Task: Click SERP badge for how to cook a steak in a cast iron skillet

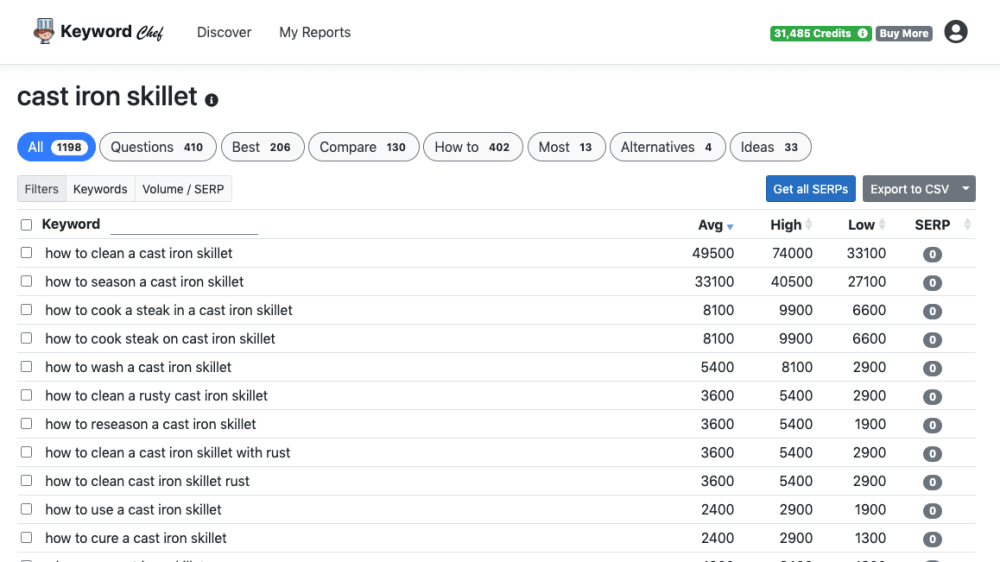Action: pos(932,311)
